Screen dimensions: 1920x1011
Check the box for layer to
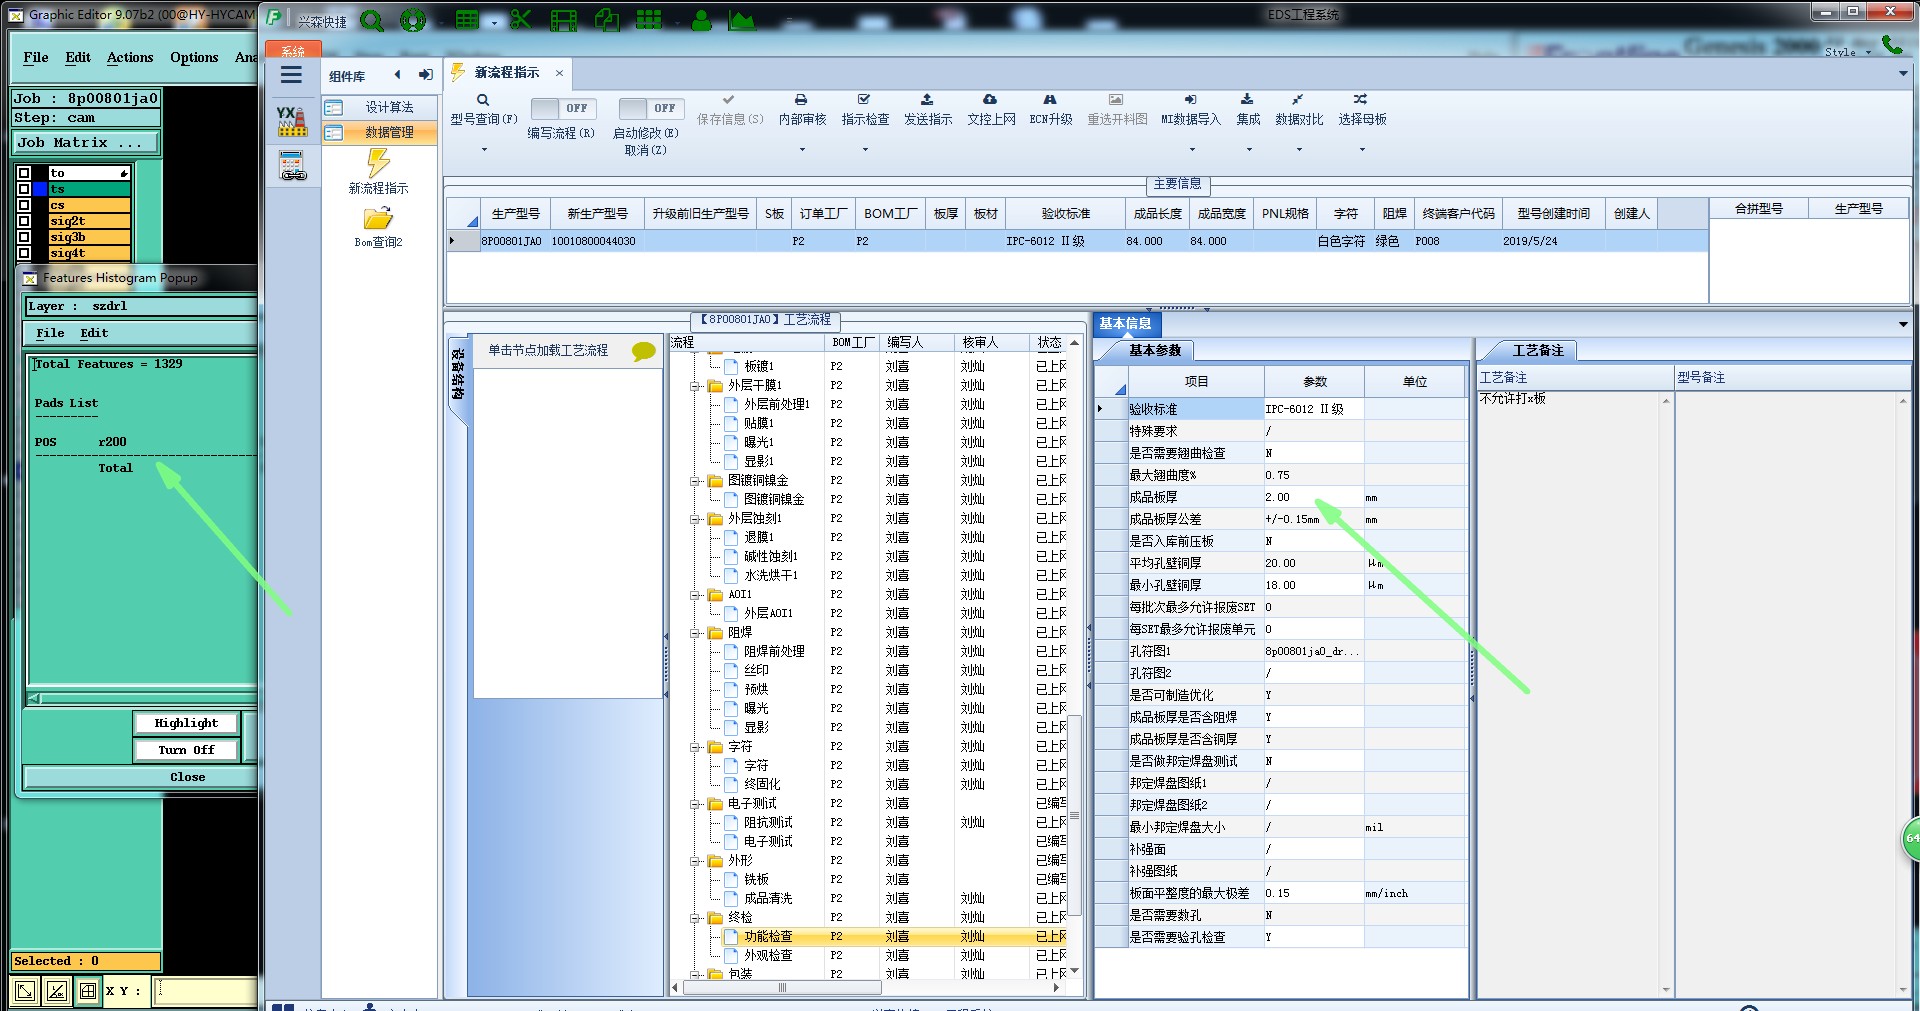pyautogui.click(x=24, y=173)
